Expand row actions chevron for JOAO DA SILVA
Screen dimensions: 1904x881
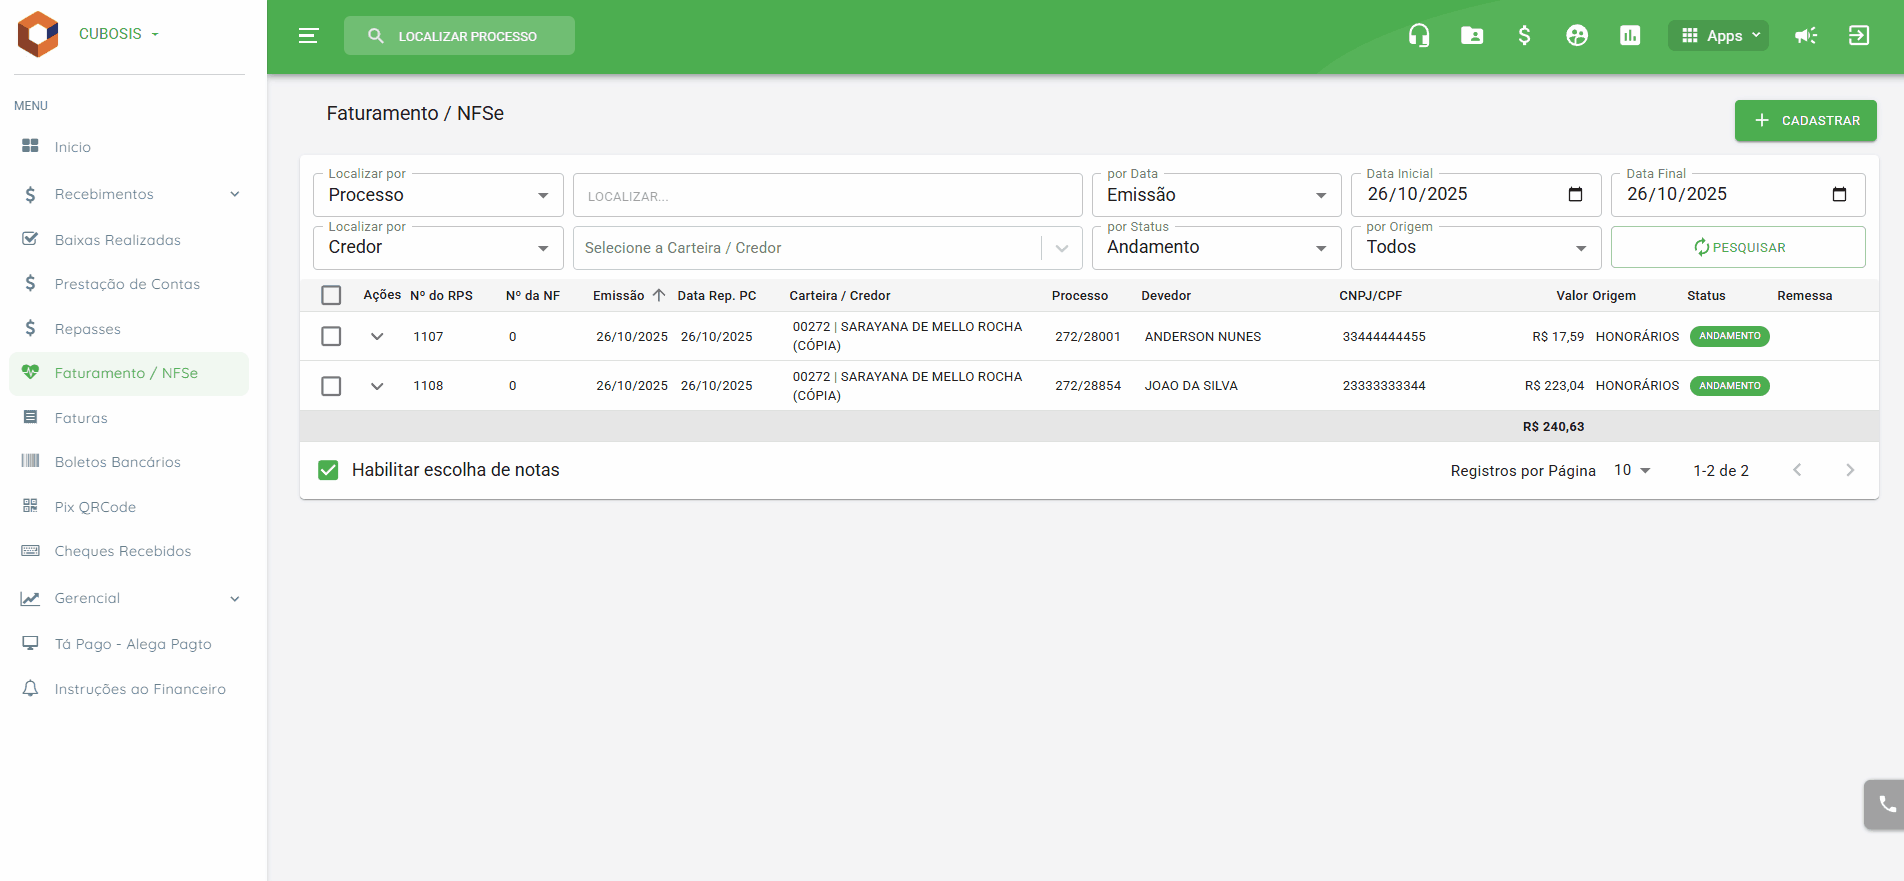pyautogui.click(x=377, y=386)
